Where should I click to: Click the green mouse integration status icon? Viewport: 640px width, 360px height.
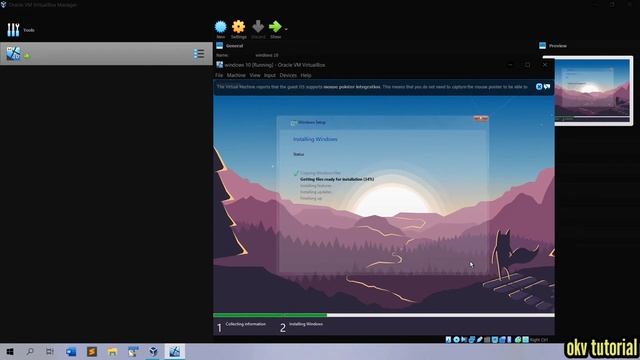point(518,340)
